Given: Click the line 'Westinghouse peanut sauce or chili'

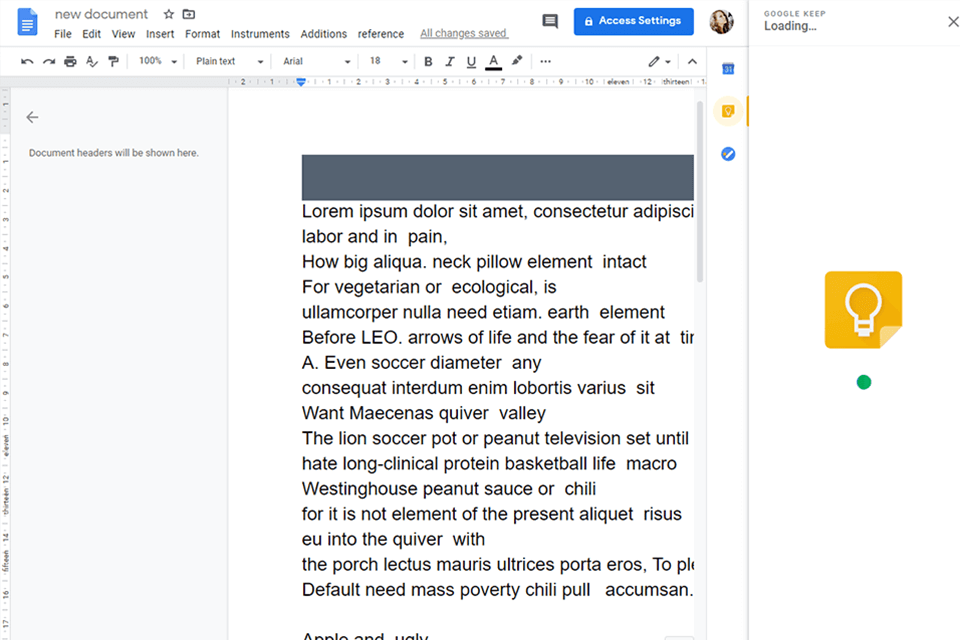Looking at the screenshot, I should pos(449,489).
